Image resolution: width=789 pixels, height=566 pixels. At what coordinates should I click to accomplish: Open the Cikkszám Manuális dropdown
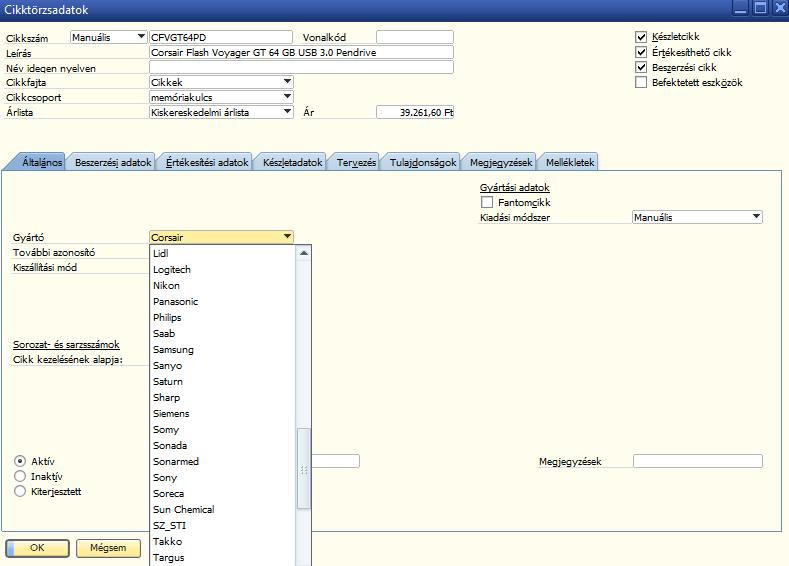pos(108,37)
